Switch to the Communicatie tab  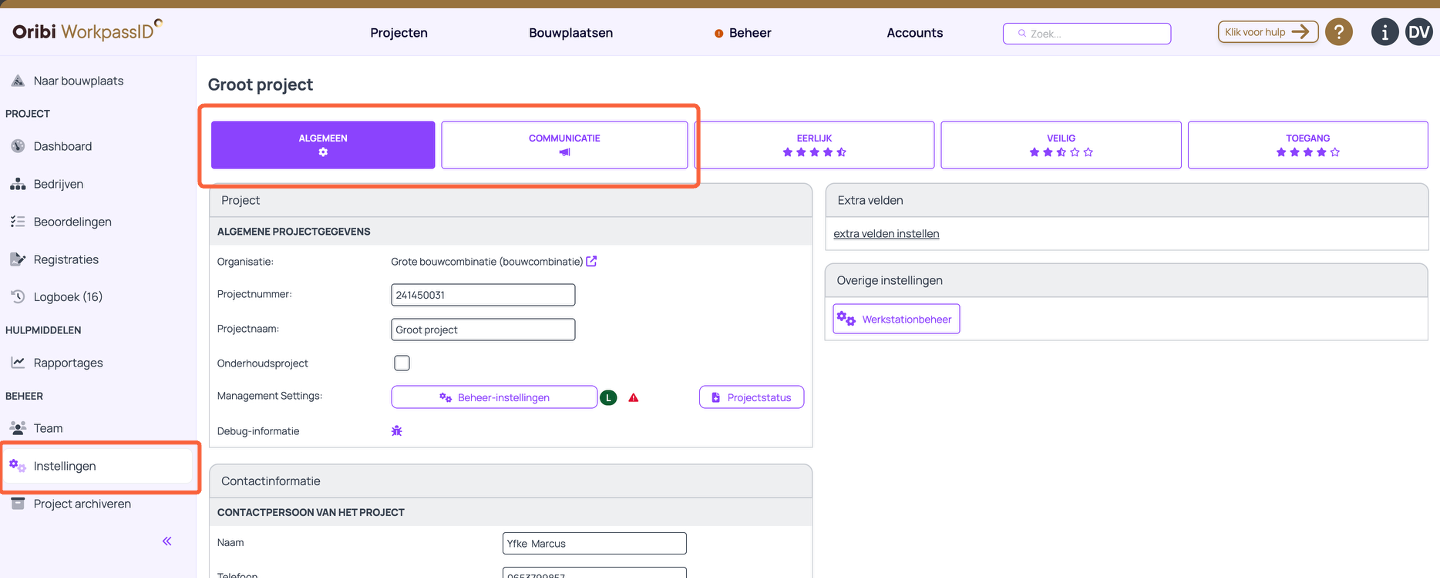click(565, 145)
